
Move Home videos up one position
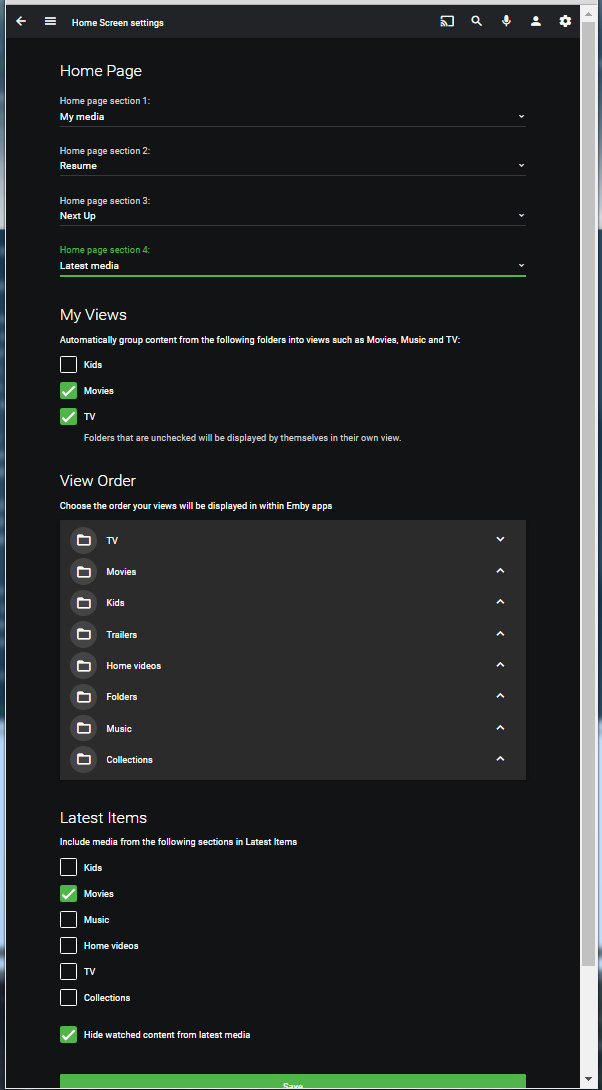point(500,664)
